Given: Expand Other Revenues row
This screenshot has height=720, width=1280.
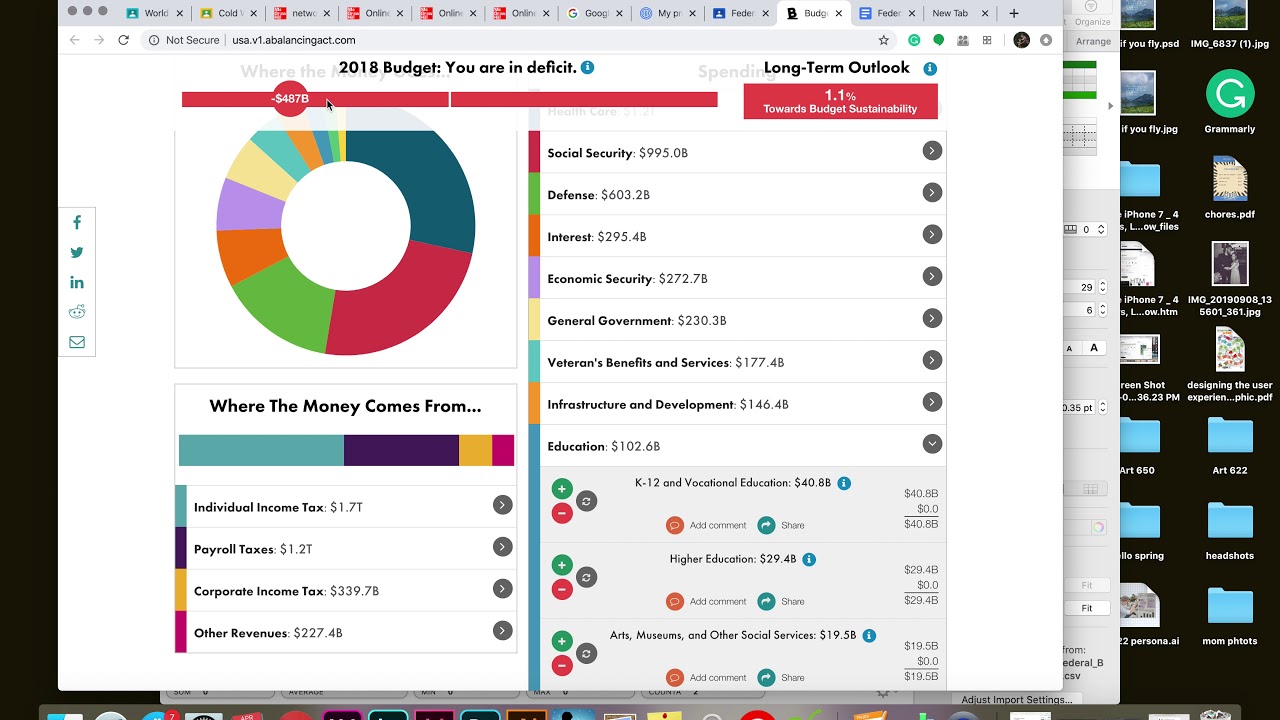Looking at the screenshot, I should click(502, 631).
